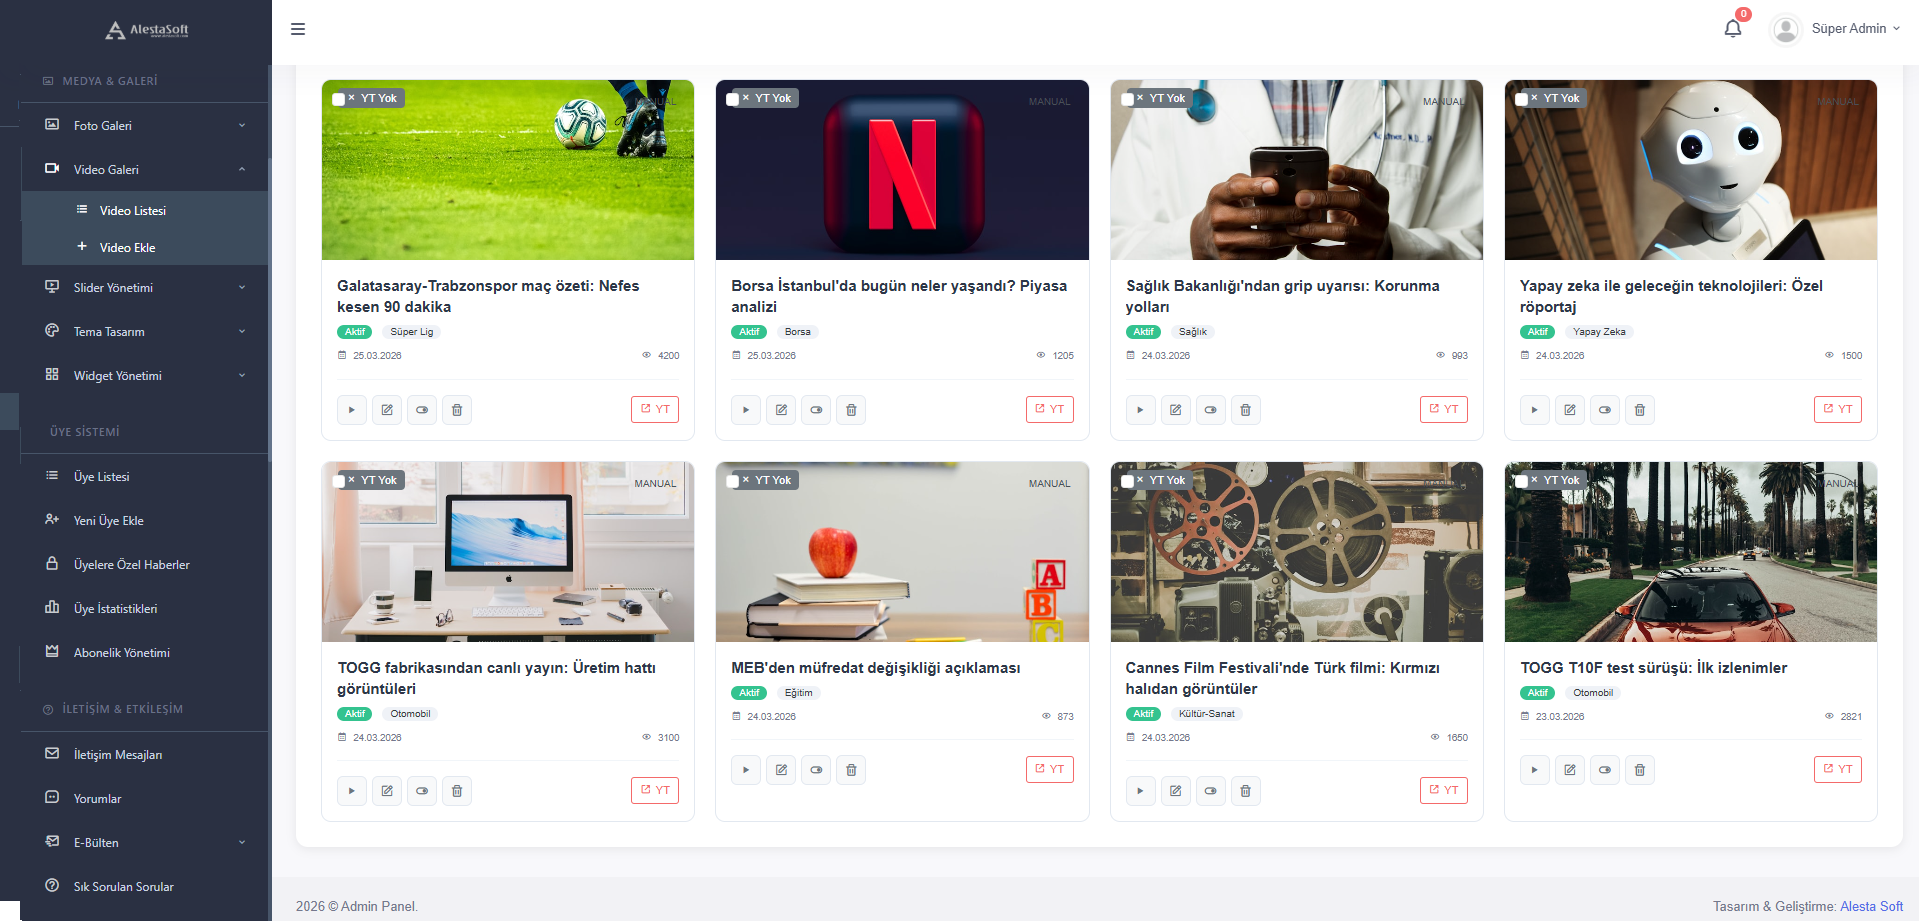Go to Üye Listesi in sidebar
1919x924 pixels.
click(x=101, y=477)
